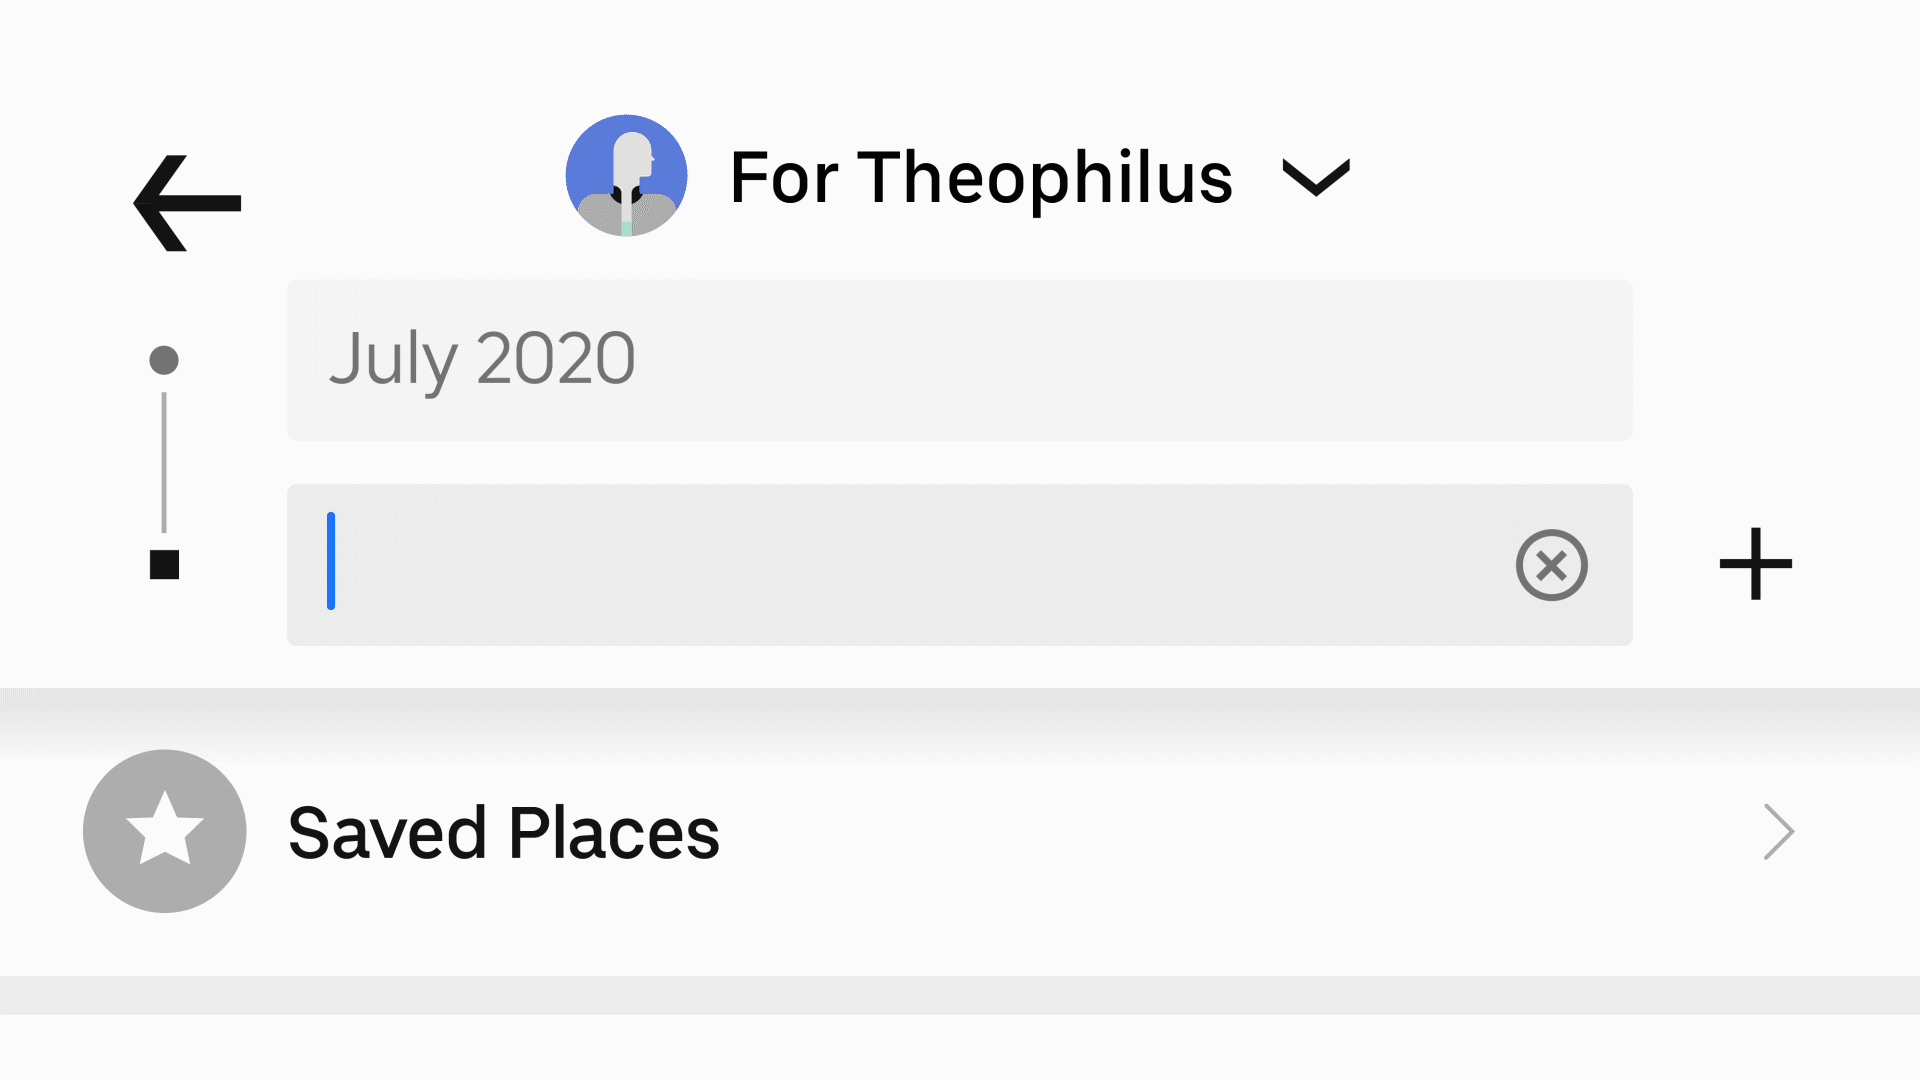Tap the blue text cursor position

point(330,564)
